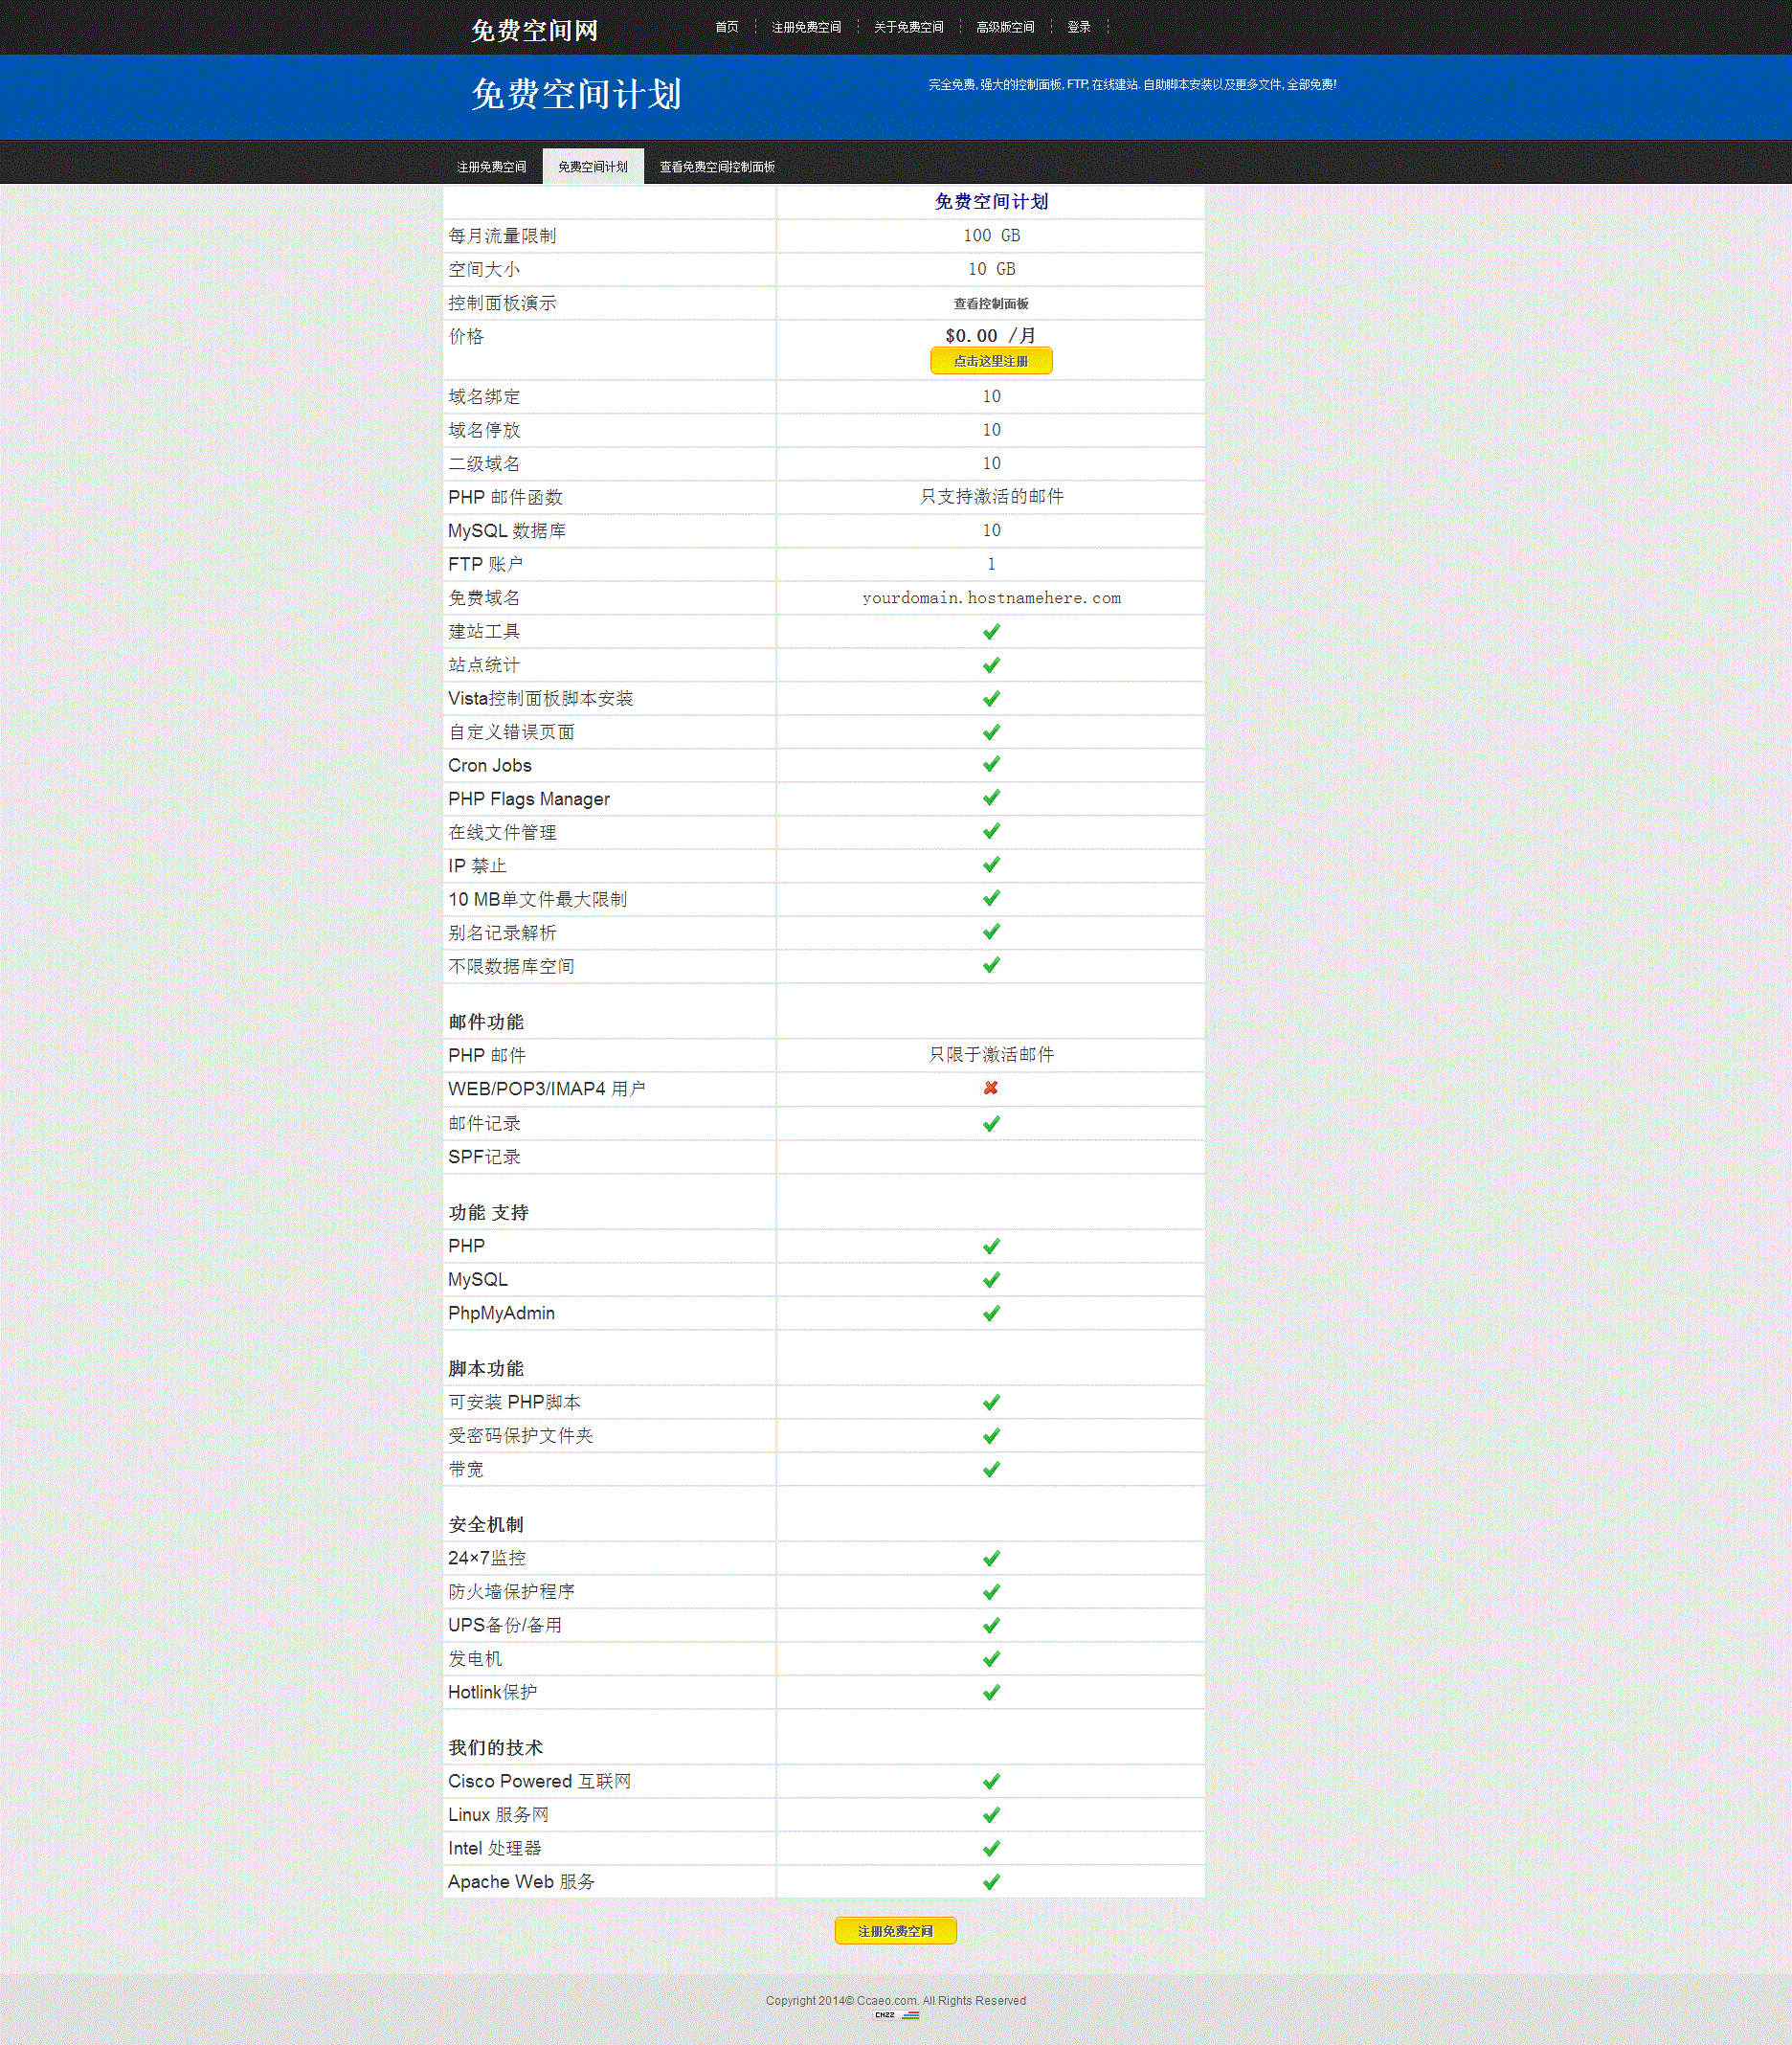Click the 查看控制面板 demo link
This screenshot has width=1792, height=2045.
point(991,303)
